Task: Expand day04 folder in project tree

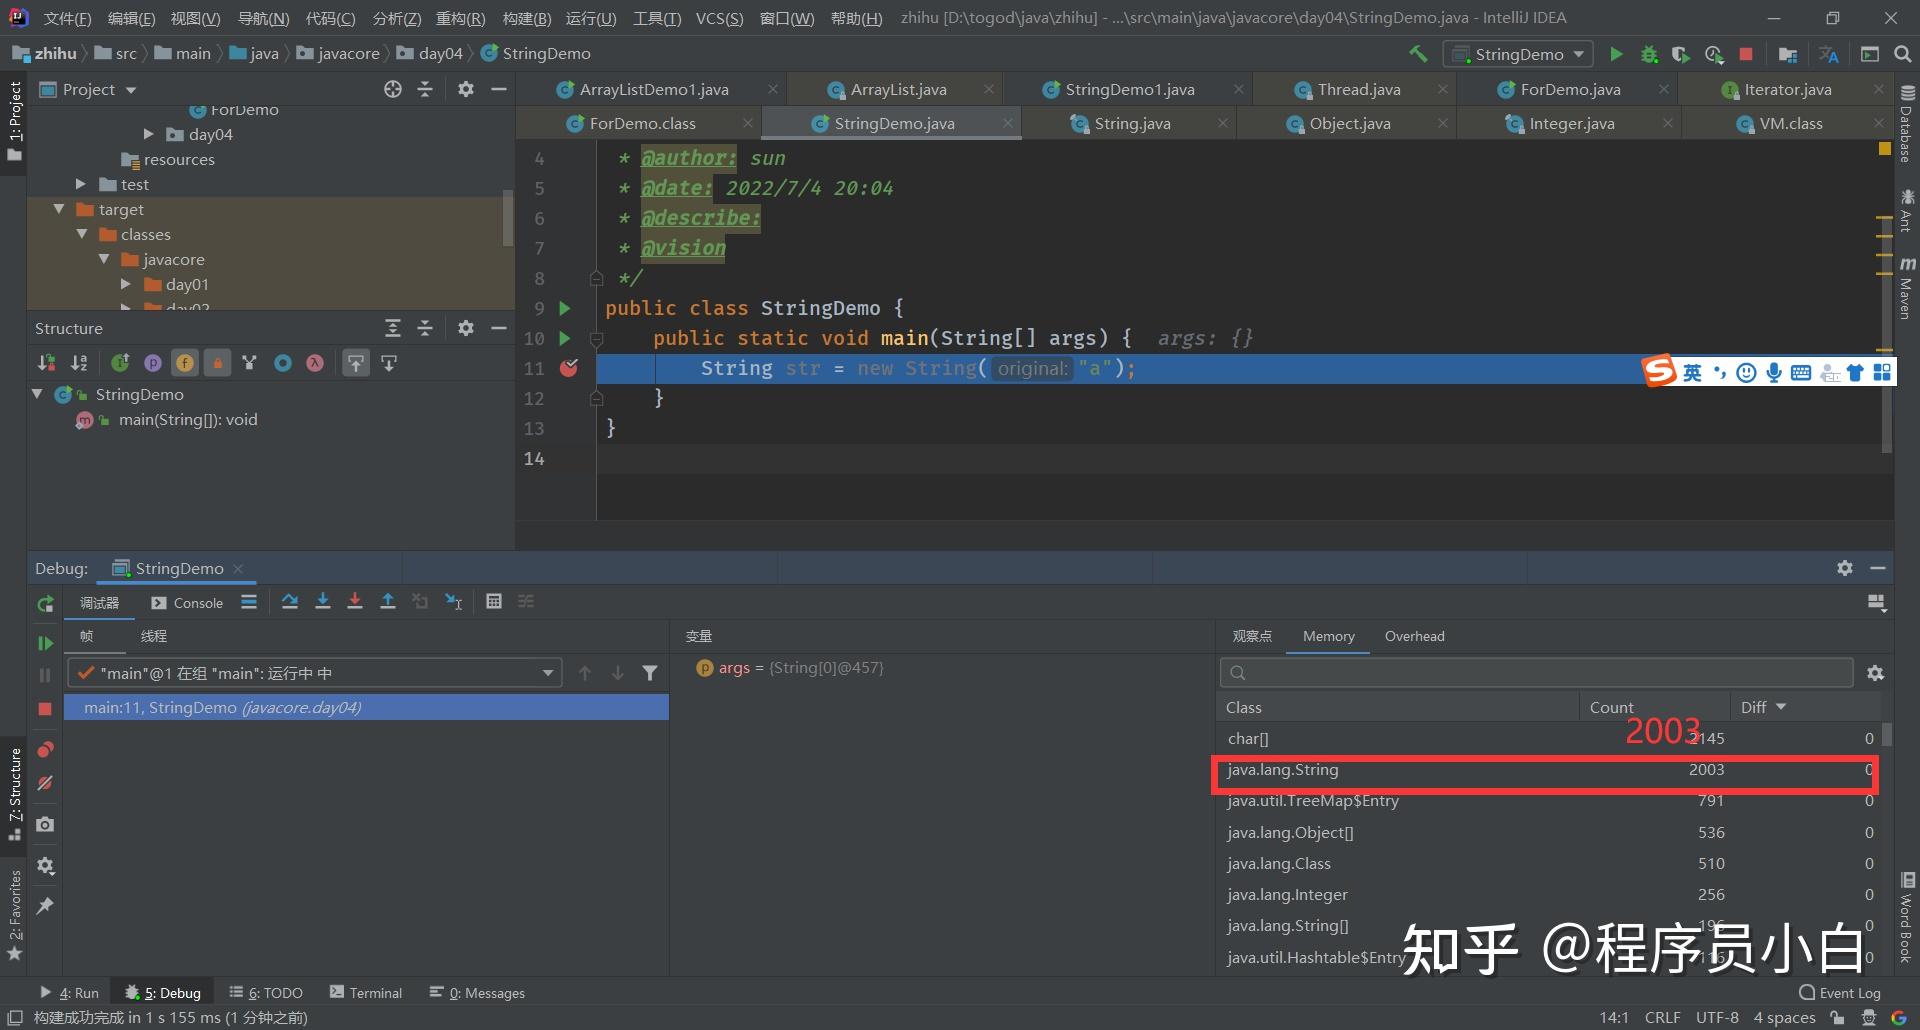Action: coord(148,134)
